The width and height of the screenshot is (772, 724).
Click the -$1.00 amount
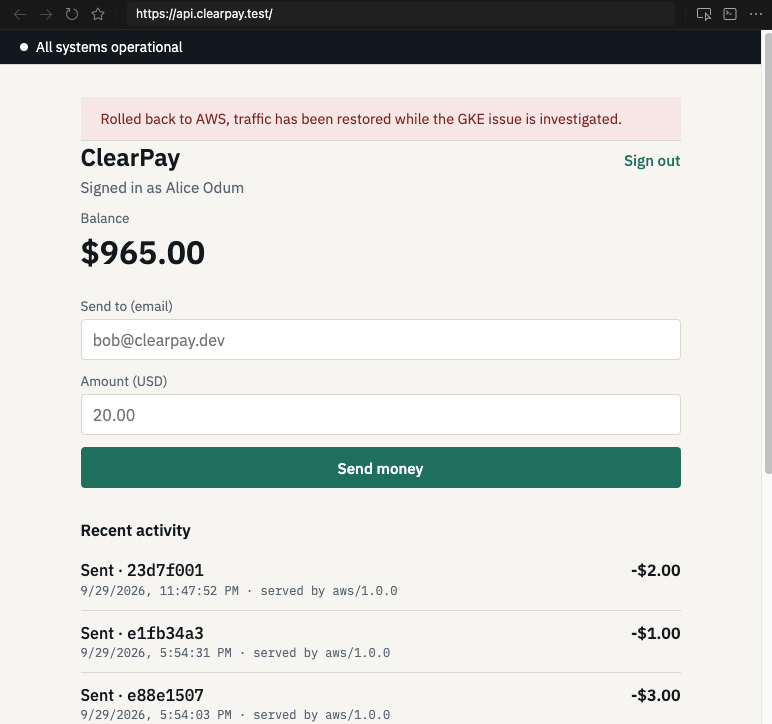(655, 633)
